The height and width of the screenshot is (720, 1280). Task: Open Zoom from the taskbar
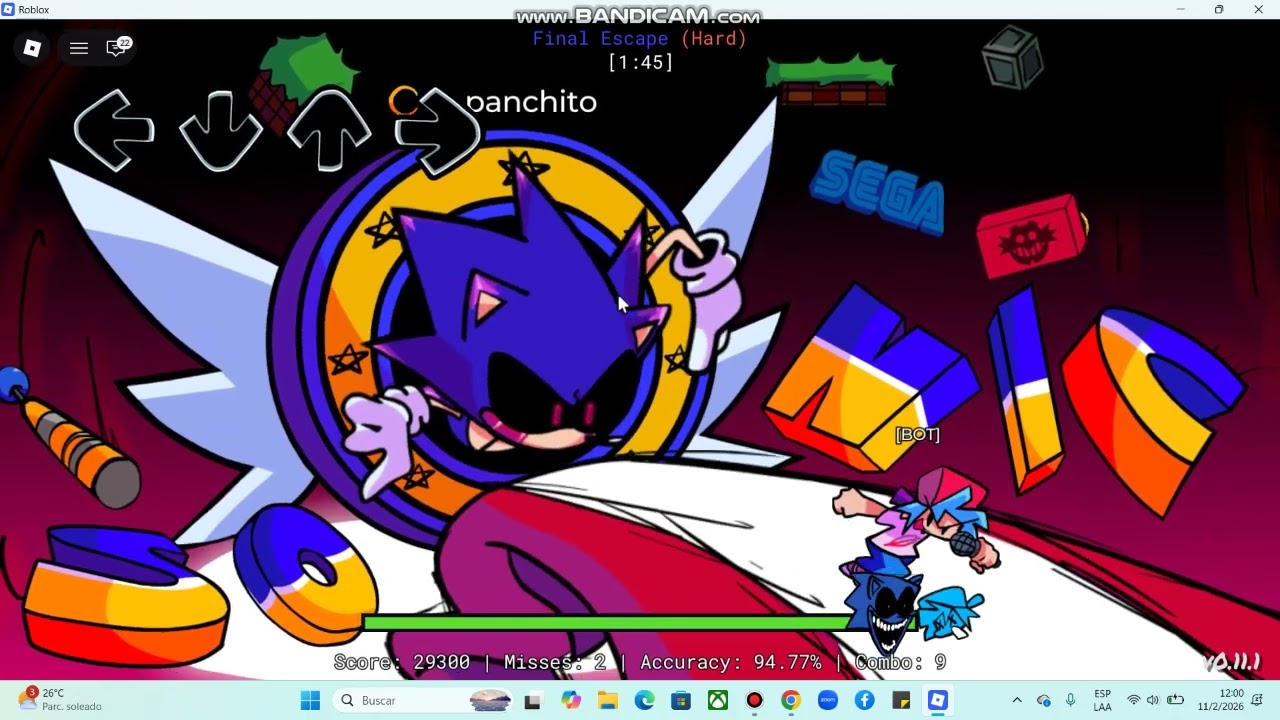coord(828,700)
